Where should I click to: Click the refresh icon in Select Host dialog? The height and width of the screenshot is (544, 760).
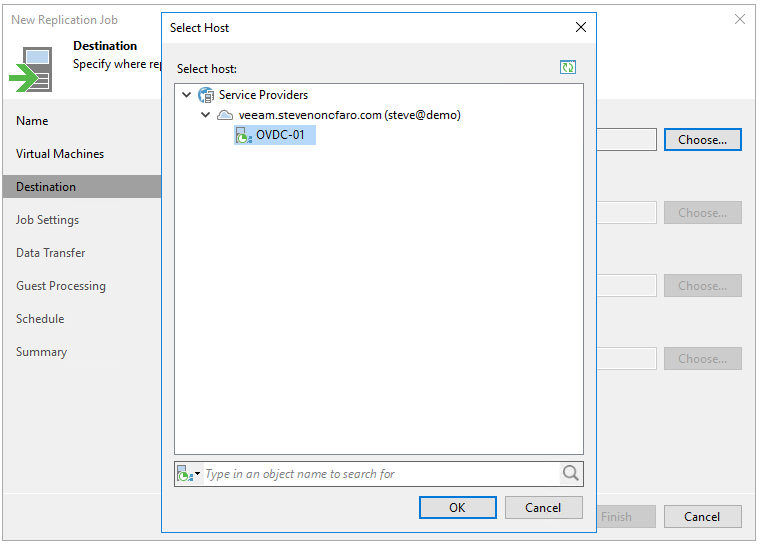click(x=568, y=68)
